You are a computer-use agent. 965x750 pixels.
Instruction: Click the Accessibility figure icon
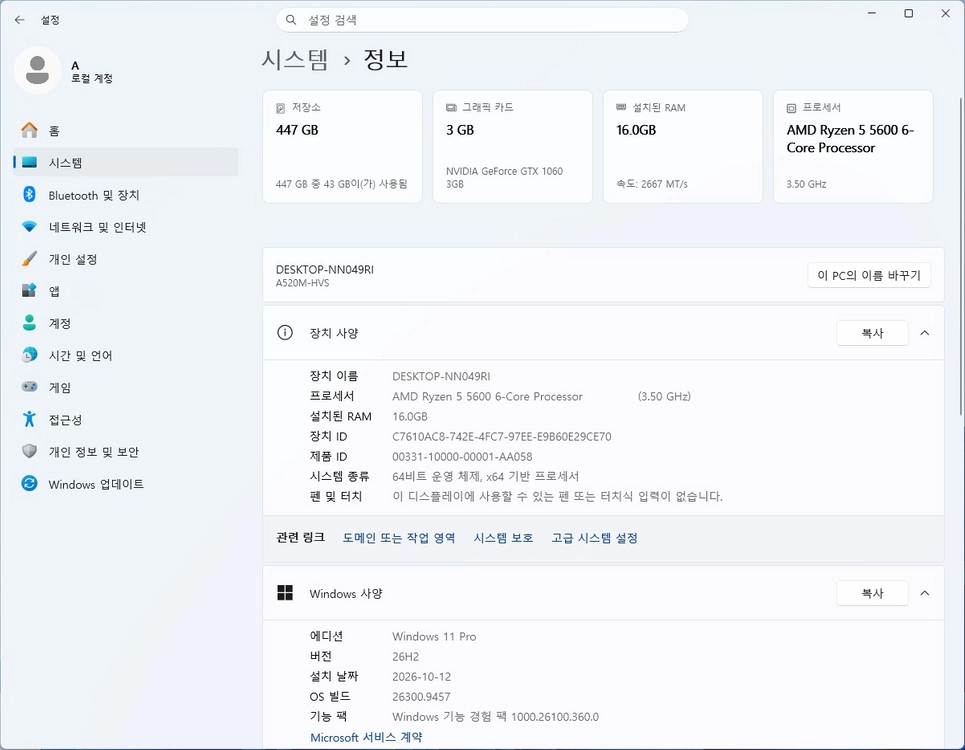tap(29, 419)
